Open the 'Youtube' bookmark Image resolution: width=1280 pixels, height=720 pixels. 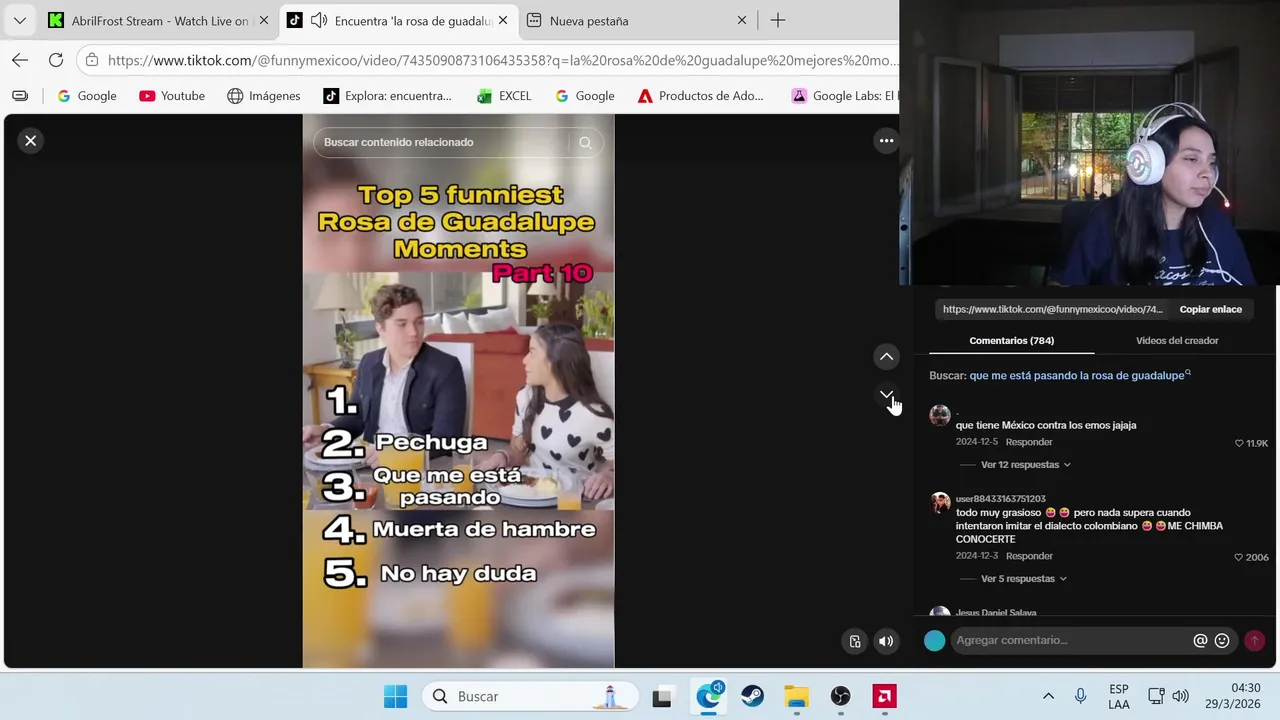(x=172, y=96)
